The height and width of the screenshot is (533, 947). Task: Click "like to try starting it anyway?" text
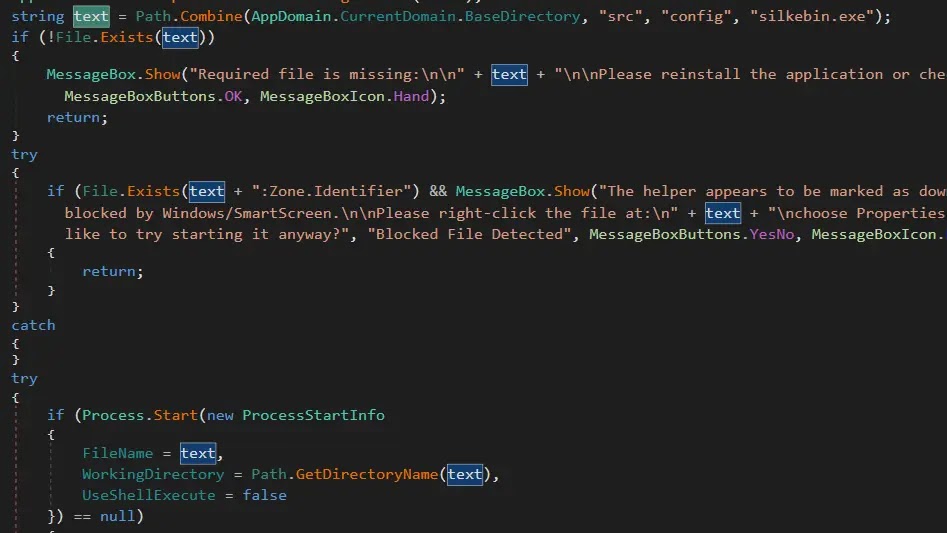click(207, 234)
